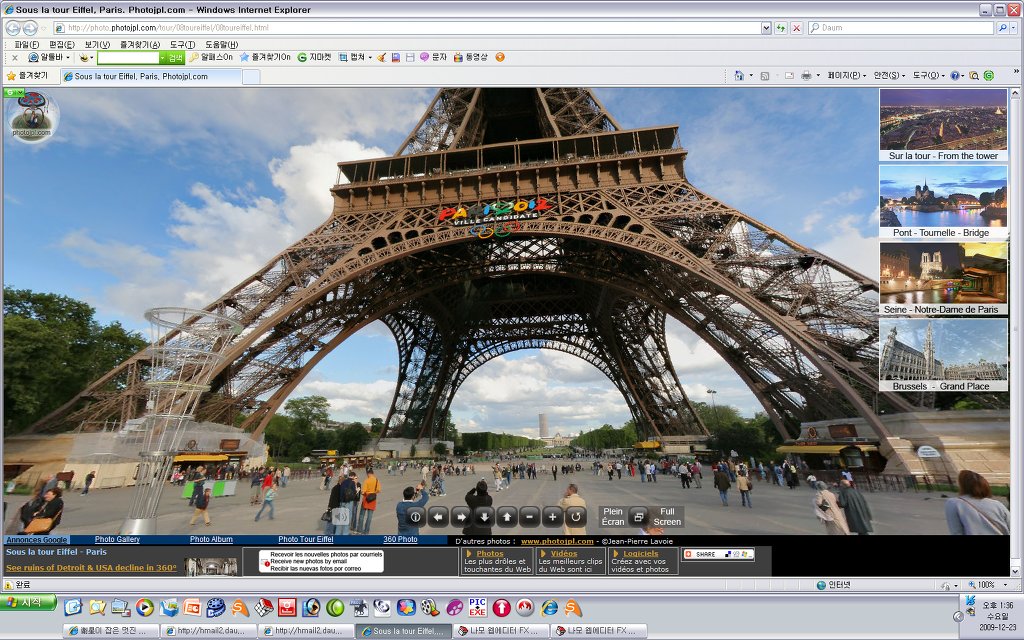This screenshot has height=640, width=1024.
Task: Open the 즐겨찾기 favorites star button
Action: (x=27, y=76)
